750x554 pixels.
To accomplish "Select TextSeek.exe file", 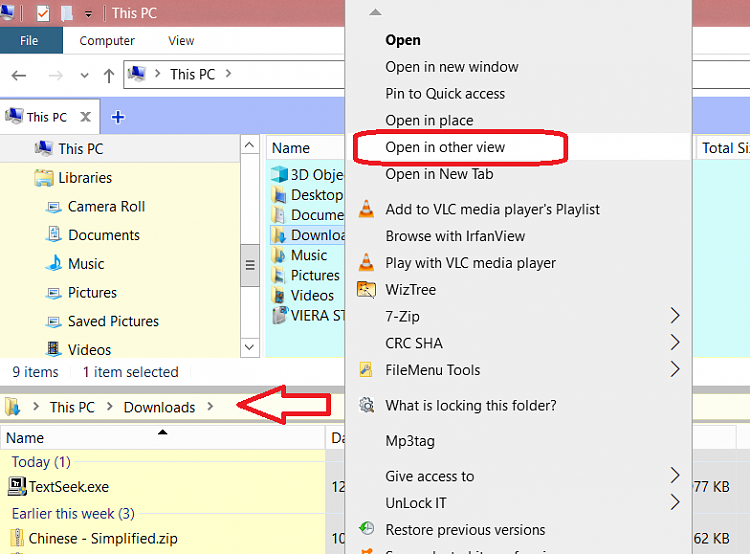I will (x=58, y=487).
